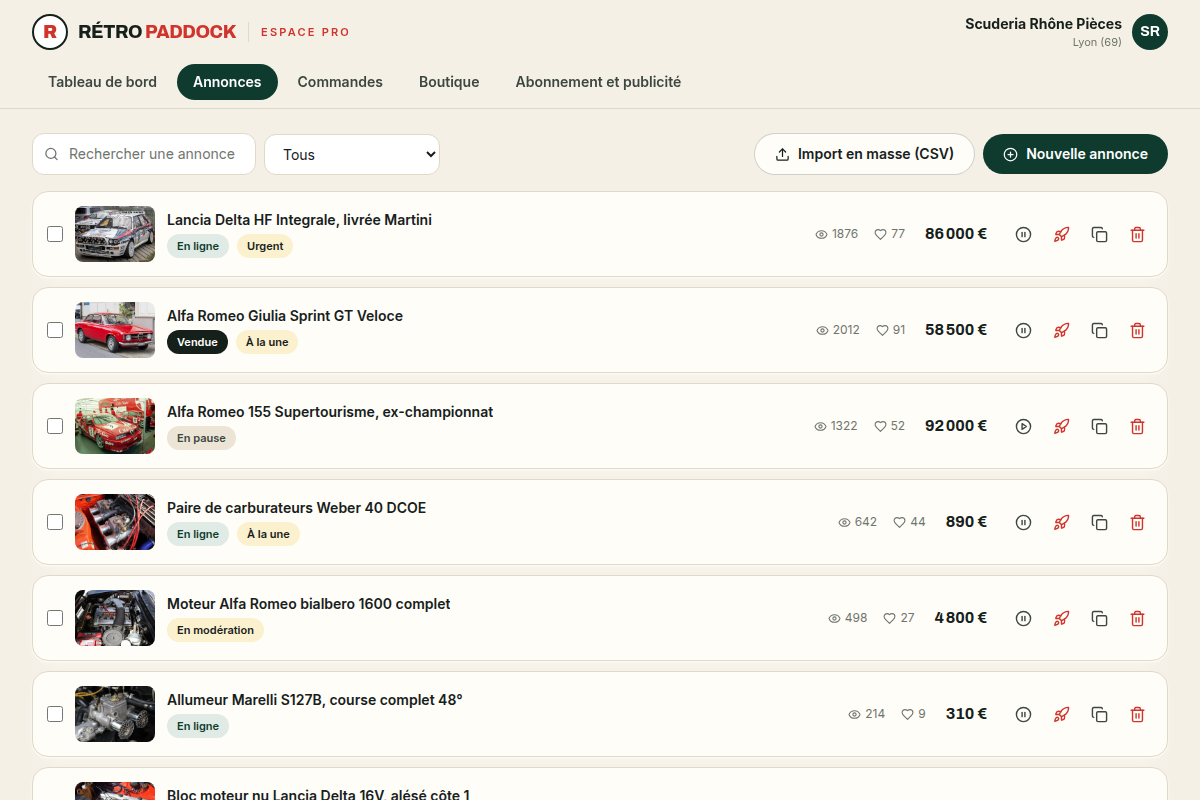Tick the Moteur Alfa Romeo bialbero checkbox
The image size is (1200, 800).
(55, 618)
